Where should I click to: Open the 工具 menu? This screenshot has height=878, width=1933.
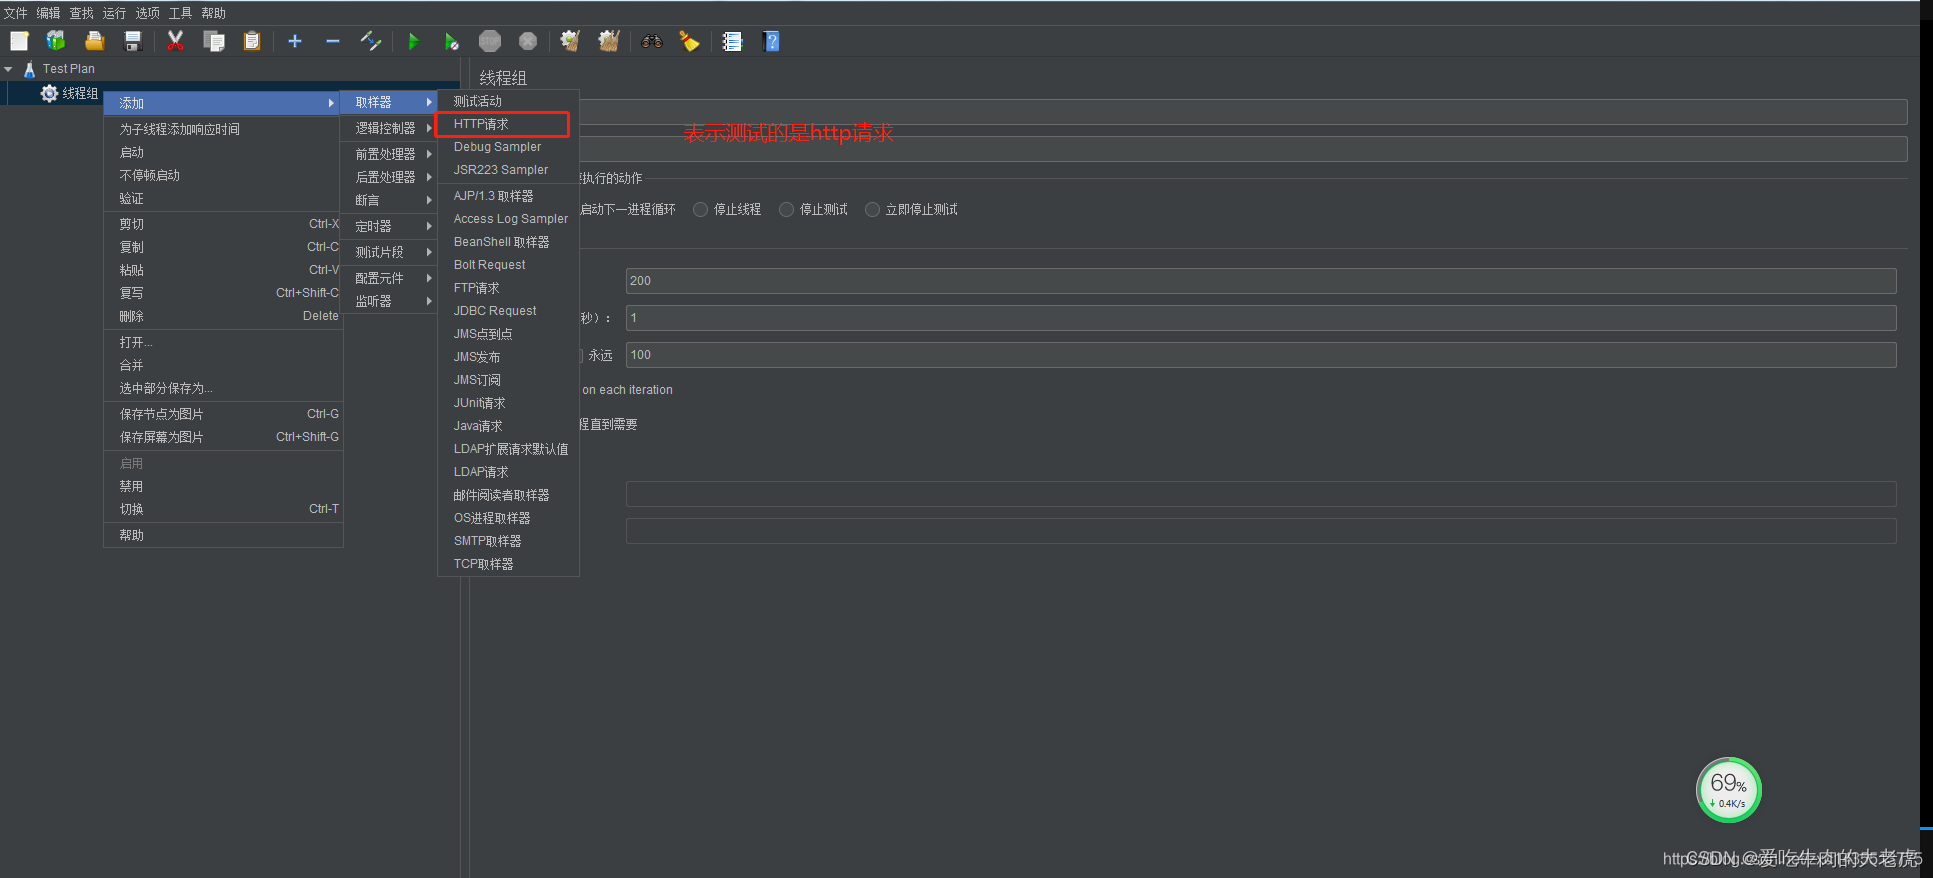click(180, 13)
